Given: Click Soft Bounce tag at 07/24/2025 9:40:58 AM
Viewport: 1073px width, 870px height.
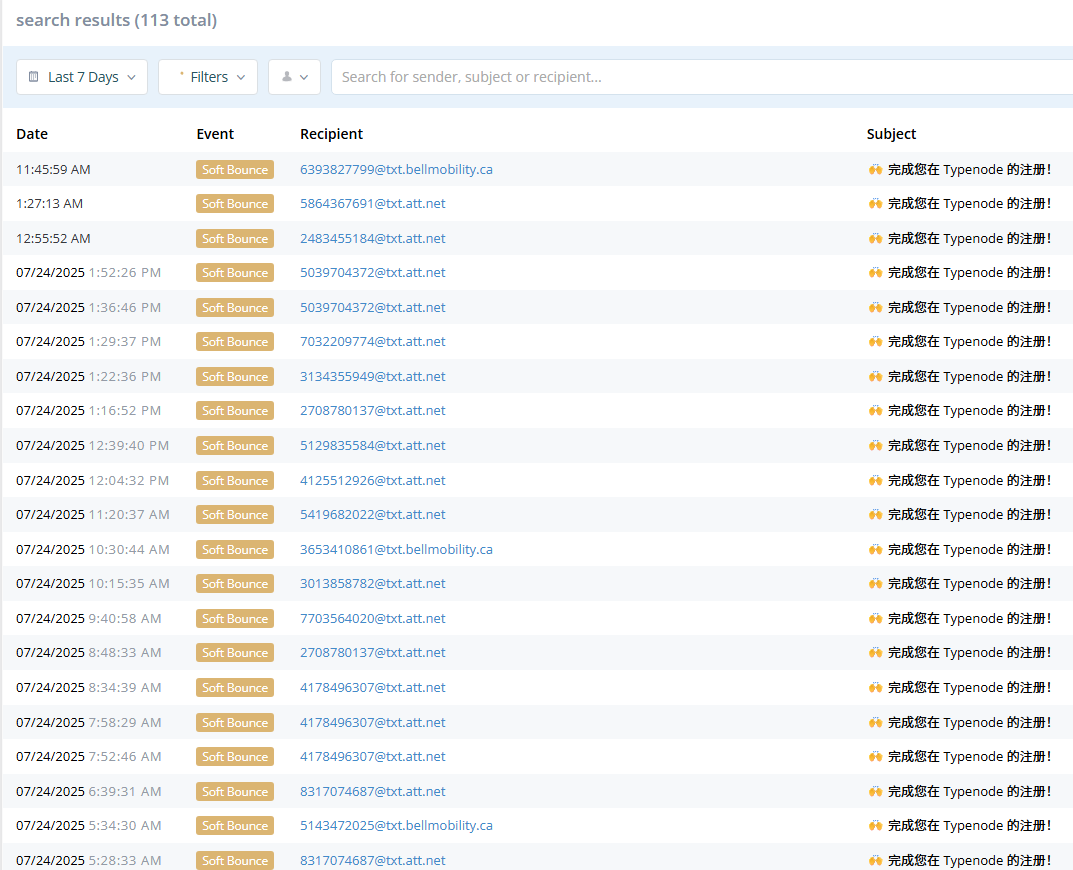Looking at the screenshot, I should pyautogui.click(x=235, y=619).
